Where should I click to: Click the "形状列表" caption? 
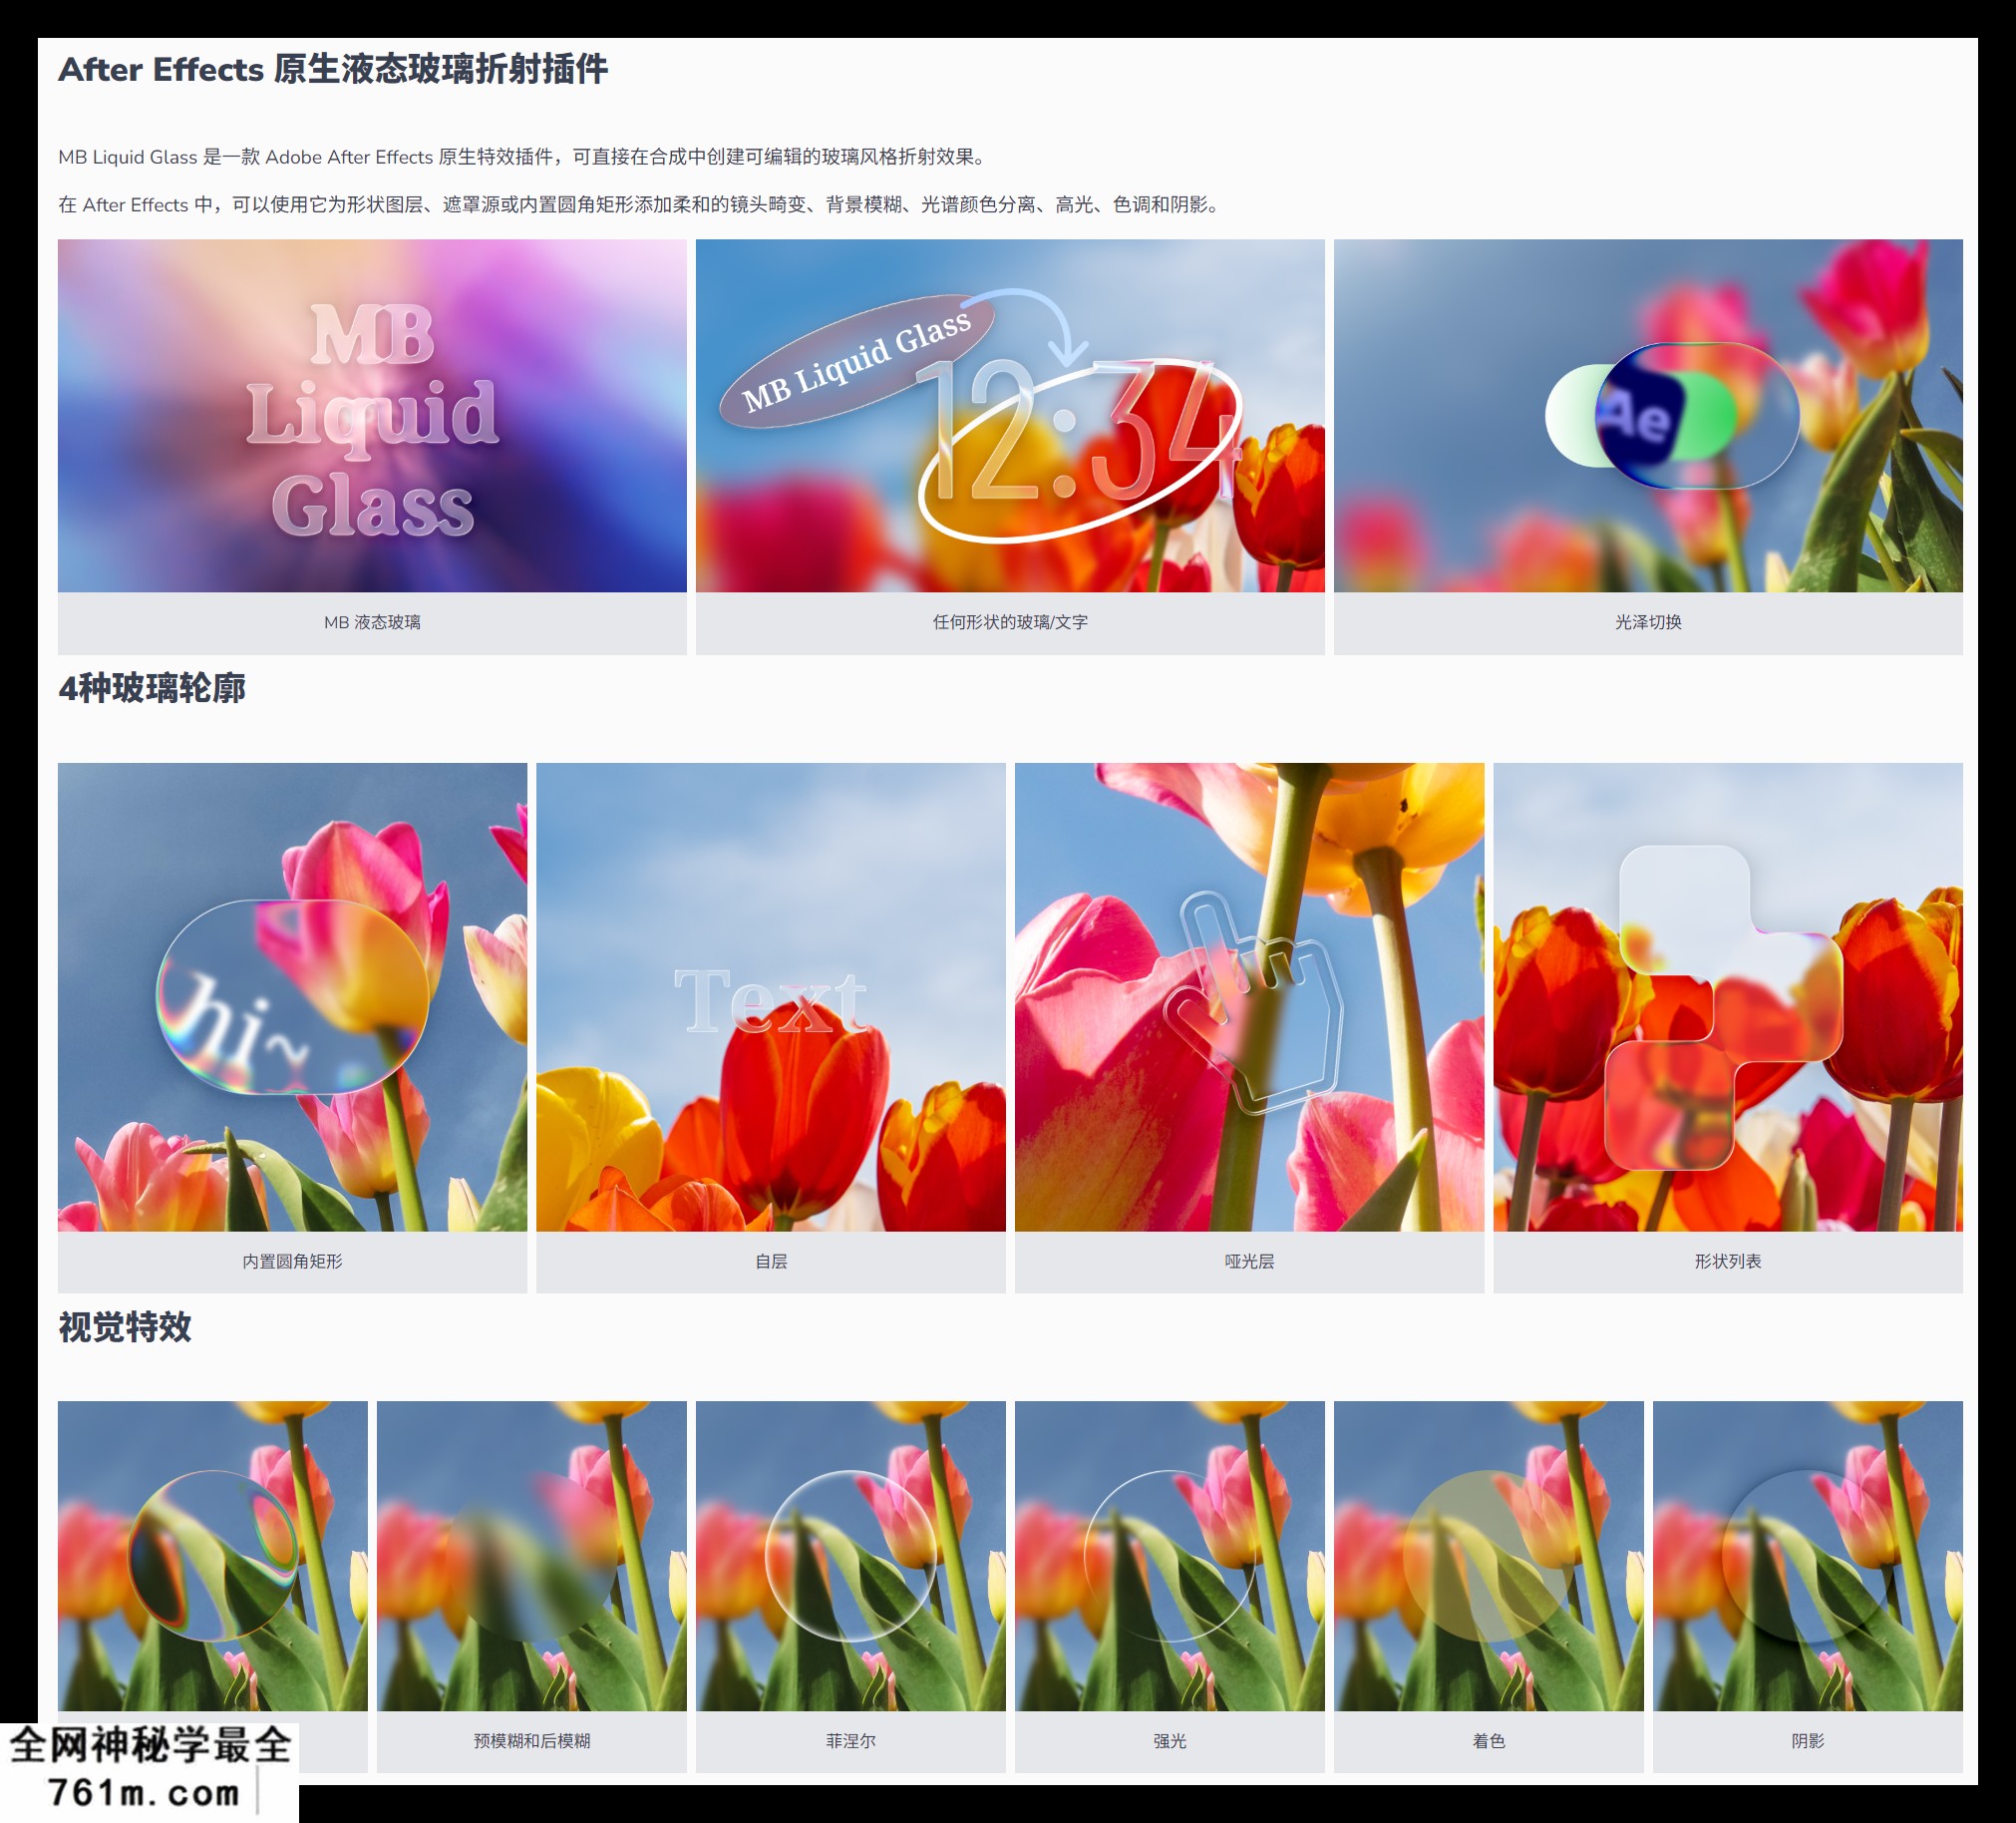1728,1261
